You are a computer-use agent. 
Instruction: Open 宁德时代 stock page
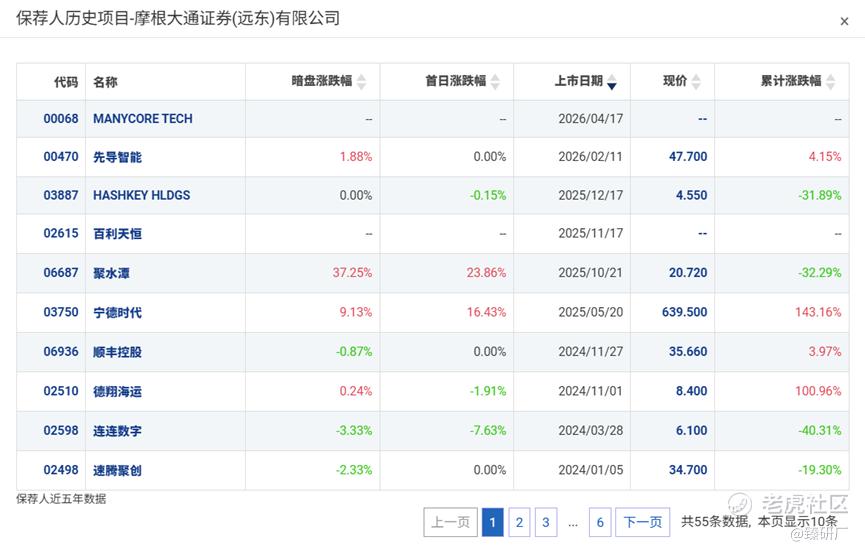(x=117, y=313)
